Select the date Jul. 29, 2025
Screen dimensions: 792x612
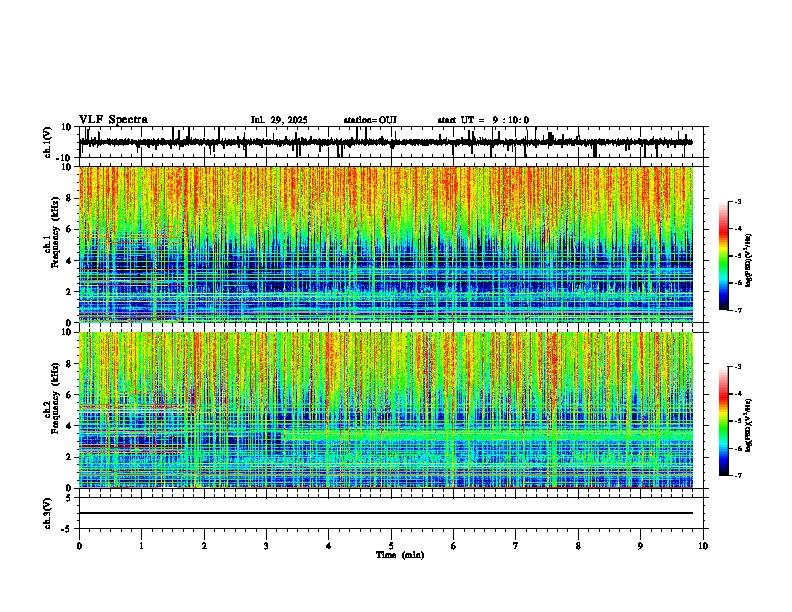click(279, 120)
